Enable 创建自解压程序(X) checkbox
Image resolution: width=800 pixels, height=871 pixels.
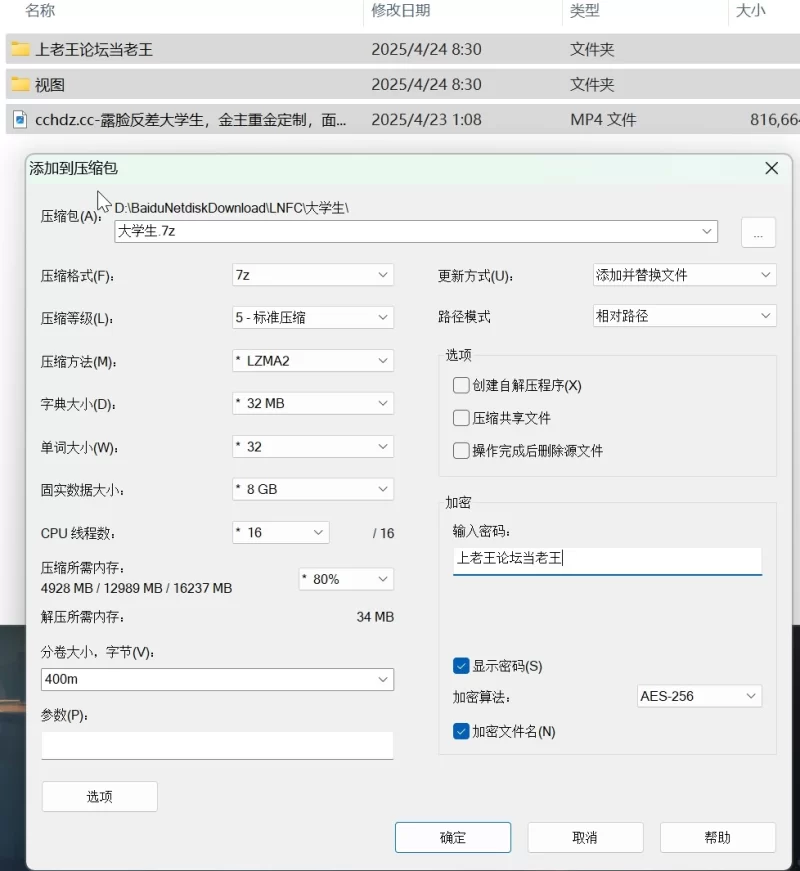[461, 386]
